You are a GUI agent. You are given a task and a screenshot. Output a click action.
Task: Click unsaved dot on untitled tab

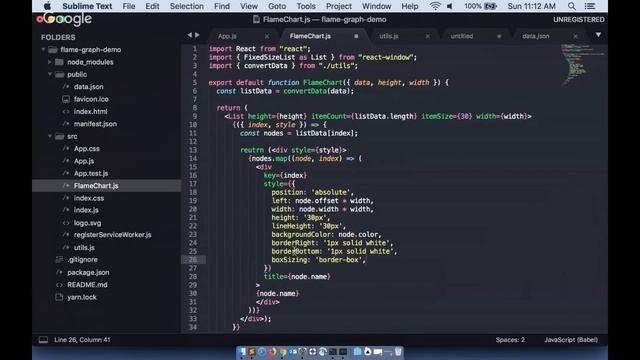tap(499, 36)
